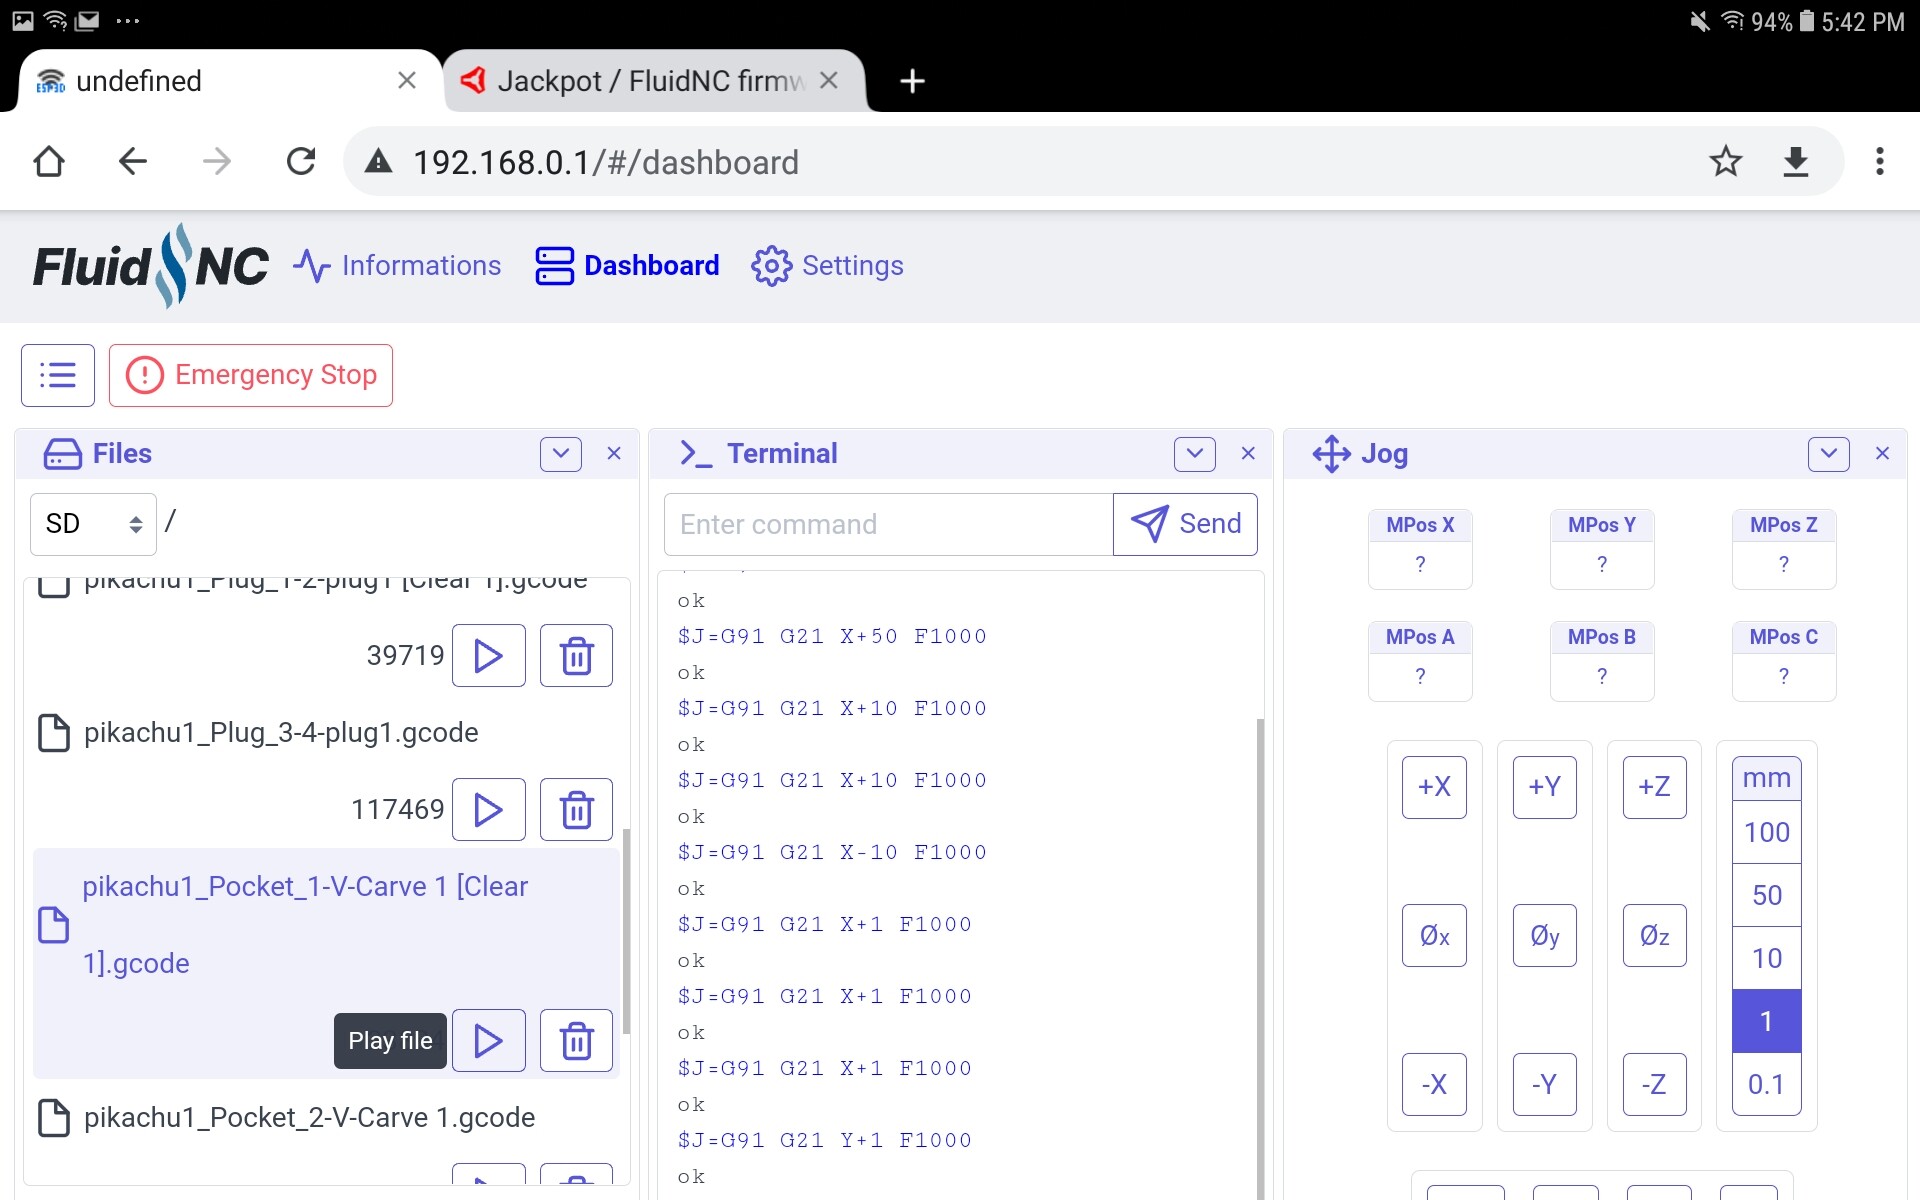The height and width of the screenshot is (1200, 1920).
Task: Click the MPos Z position readout
Action: coord(1784,549)
